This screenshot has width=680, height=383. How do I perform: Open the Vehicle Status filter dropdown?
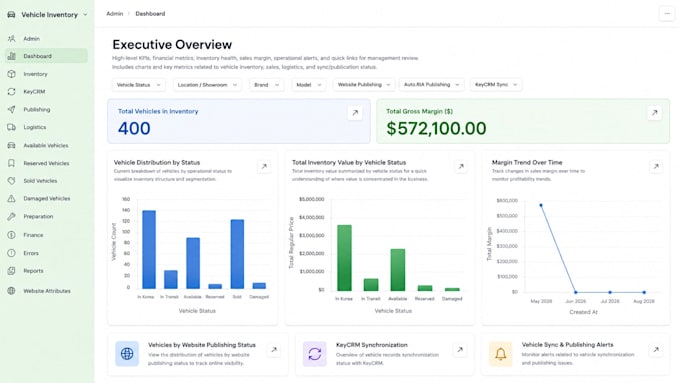click(138, 85)
